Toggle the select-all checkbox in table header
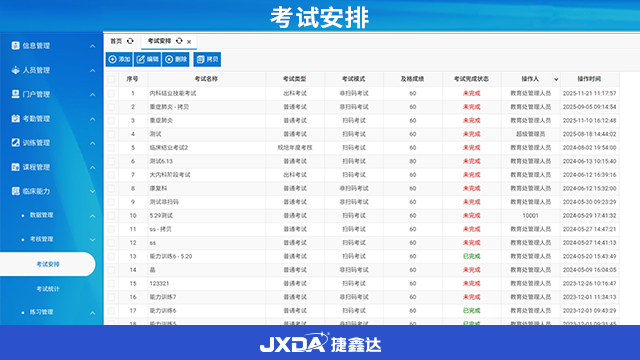This screenshot has width=640, height=360. pos(111,79)
